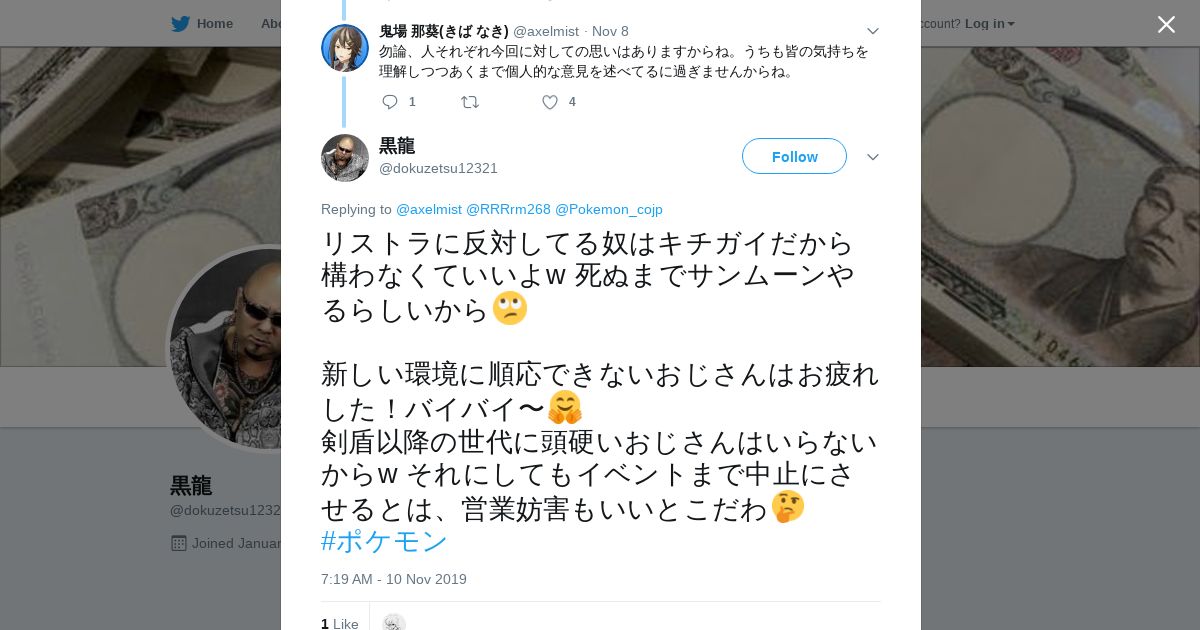1200x630 pixels.
Task: Like the axelmist reply with the heart icon
Action: pos(549,102)
